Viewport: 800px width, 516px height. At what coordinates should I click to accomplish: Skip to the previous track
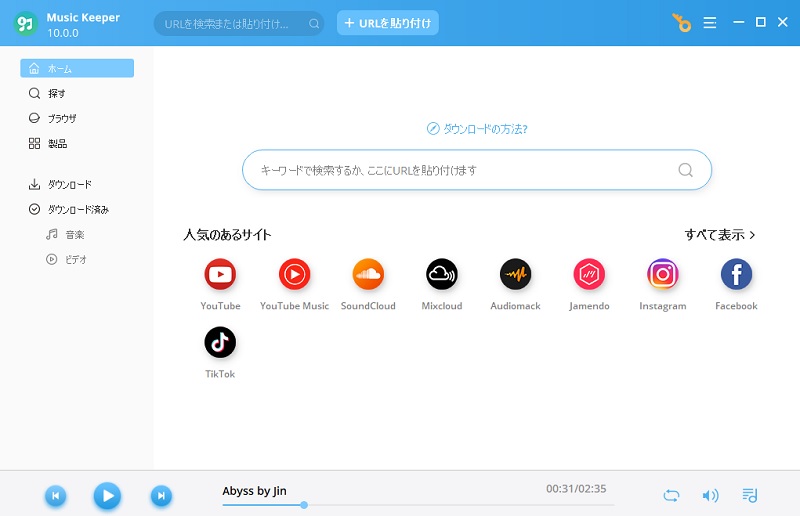(56, 496)
